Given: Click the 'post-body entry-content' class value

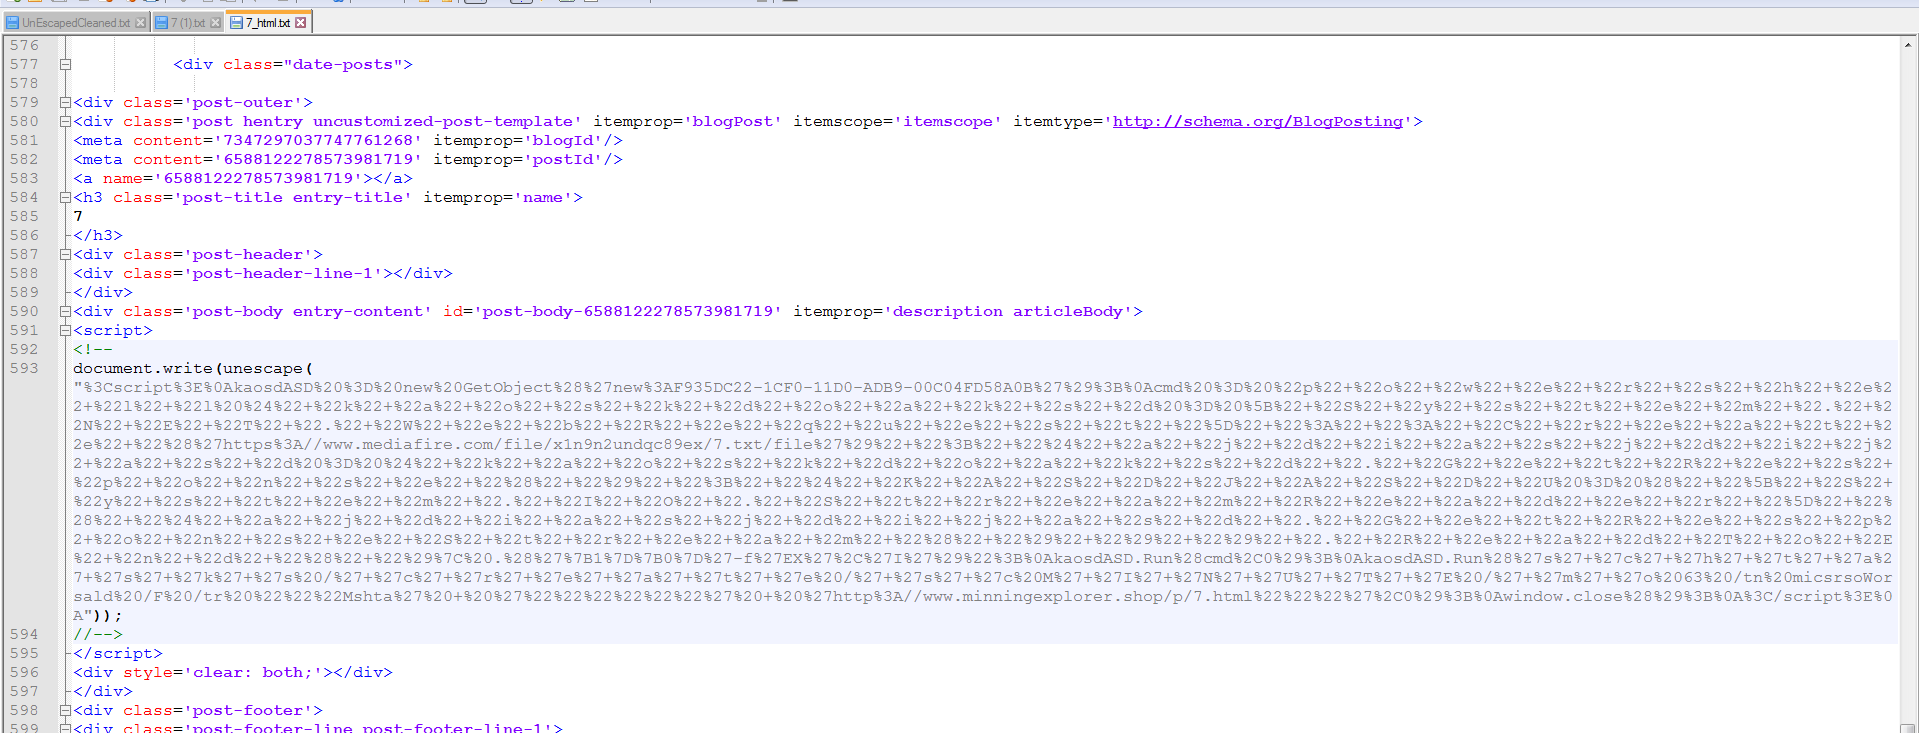Looking at the screenshot, I should pyautogui.click(x=308, y=311).
